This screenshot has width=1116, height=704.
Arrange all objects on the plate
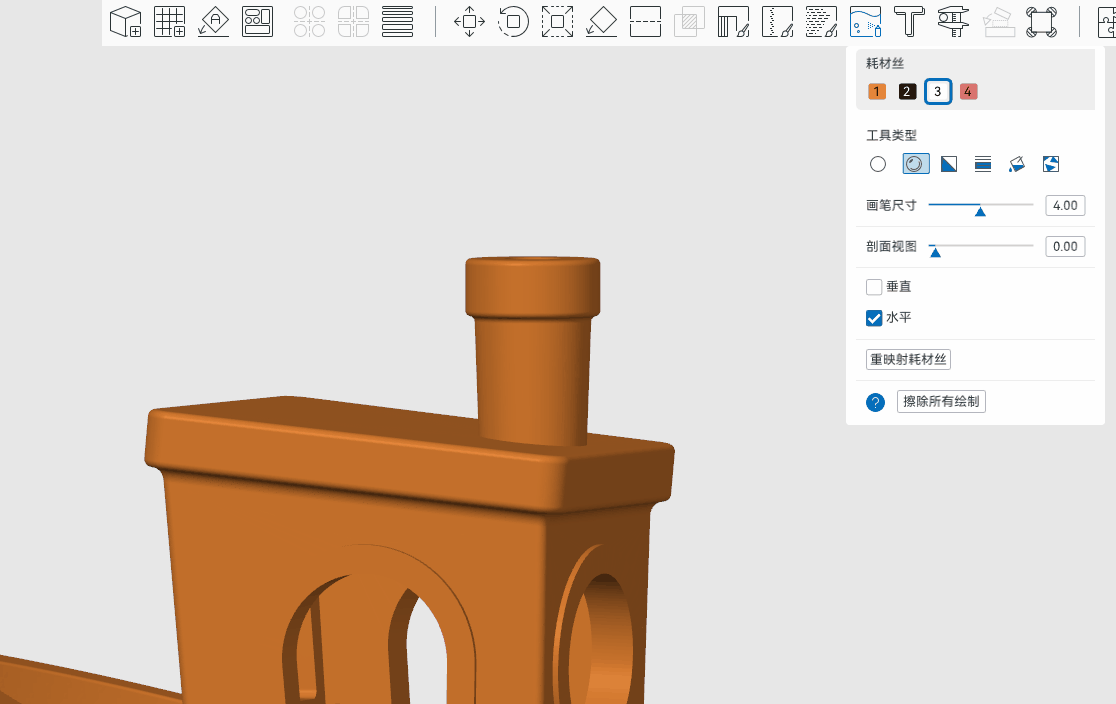coord(258,21)
